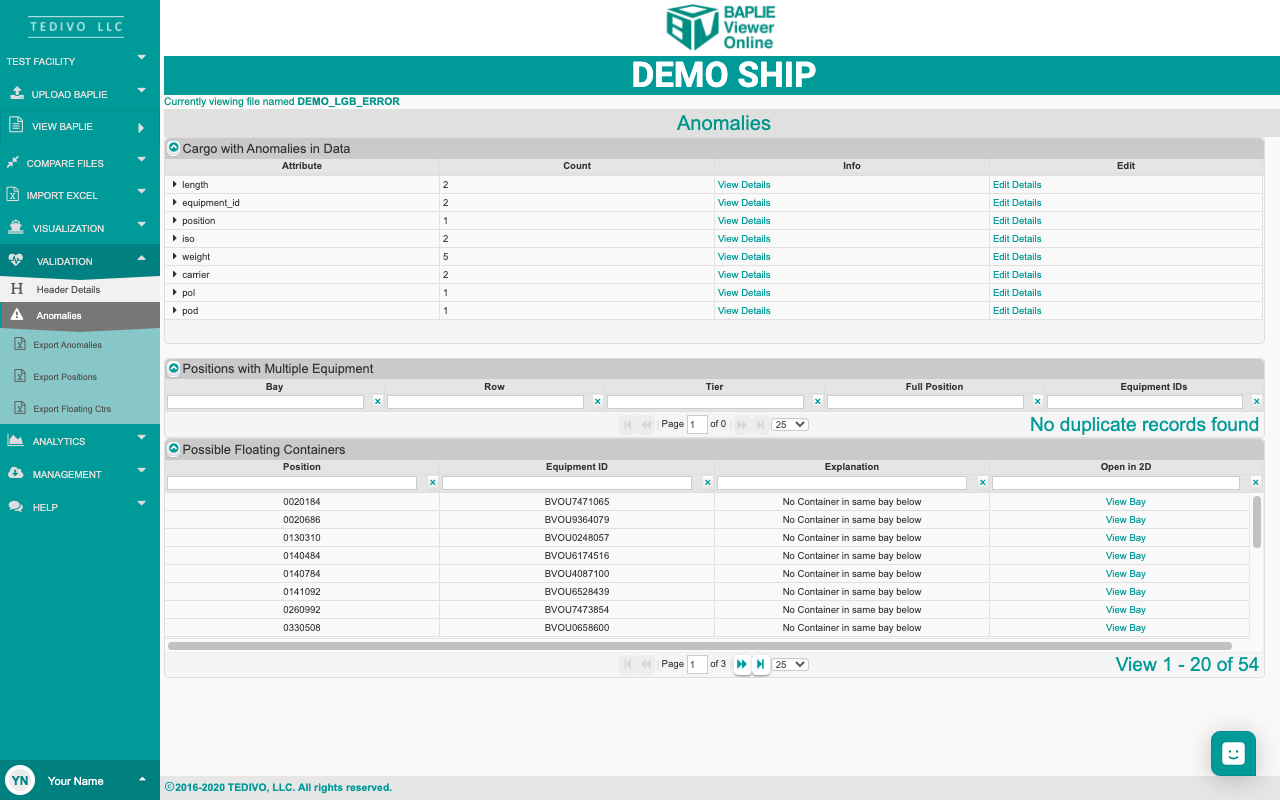Click View Details for length anomalies

(743, 185)
